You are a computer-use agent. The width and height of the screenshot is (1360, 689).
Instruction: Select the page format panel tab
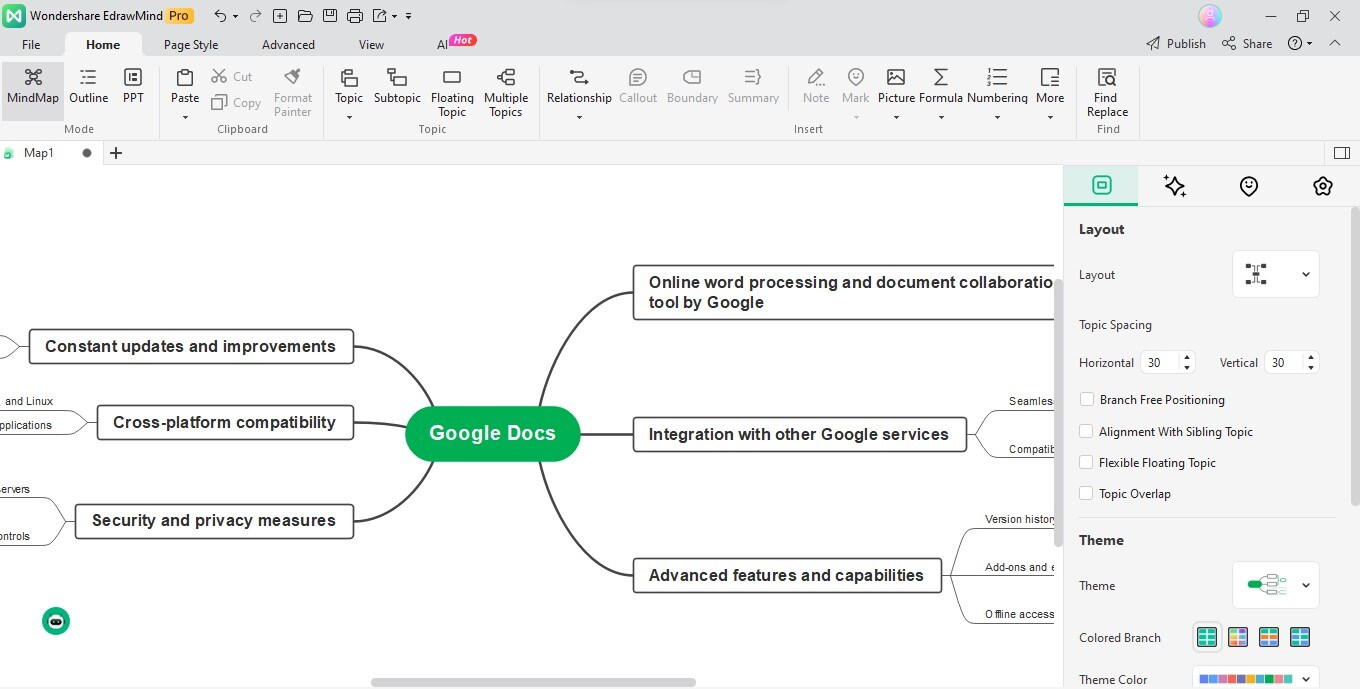(1101, 186)
